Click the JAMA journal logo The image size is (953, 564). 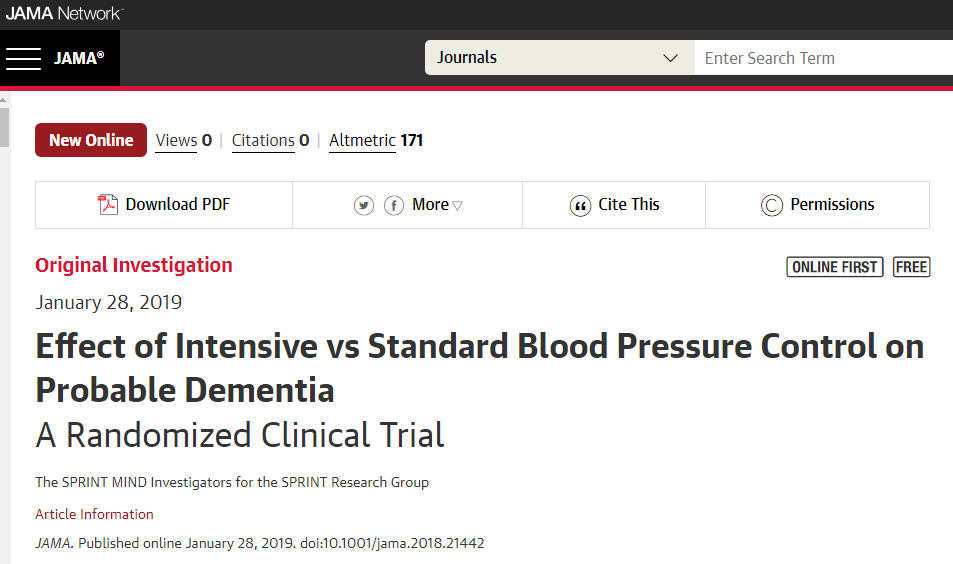point(79,58)
